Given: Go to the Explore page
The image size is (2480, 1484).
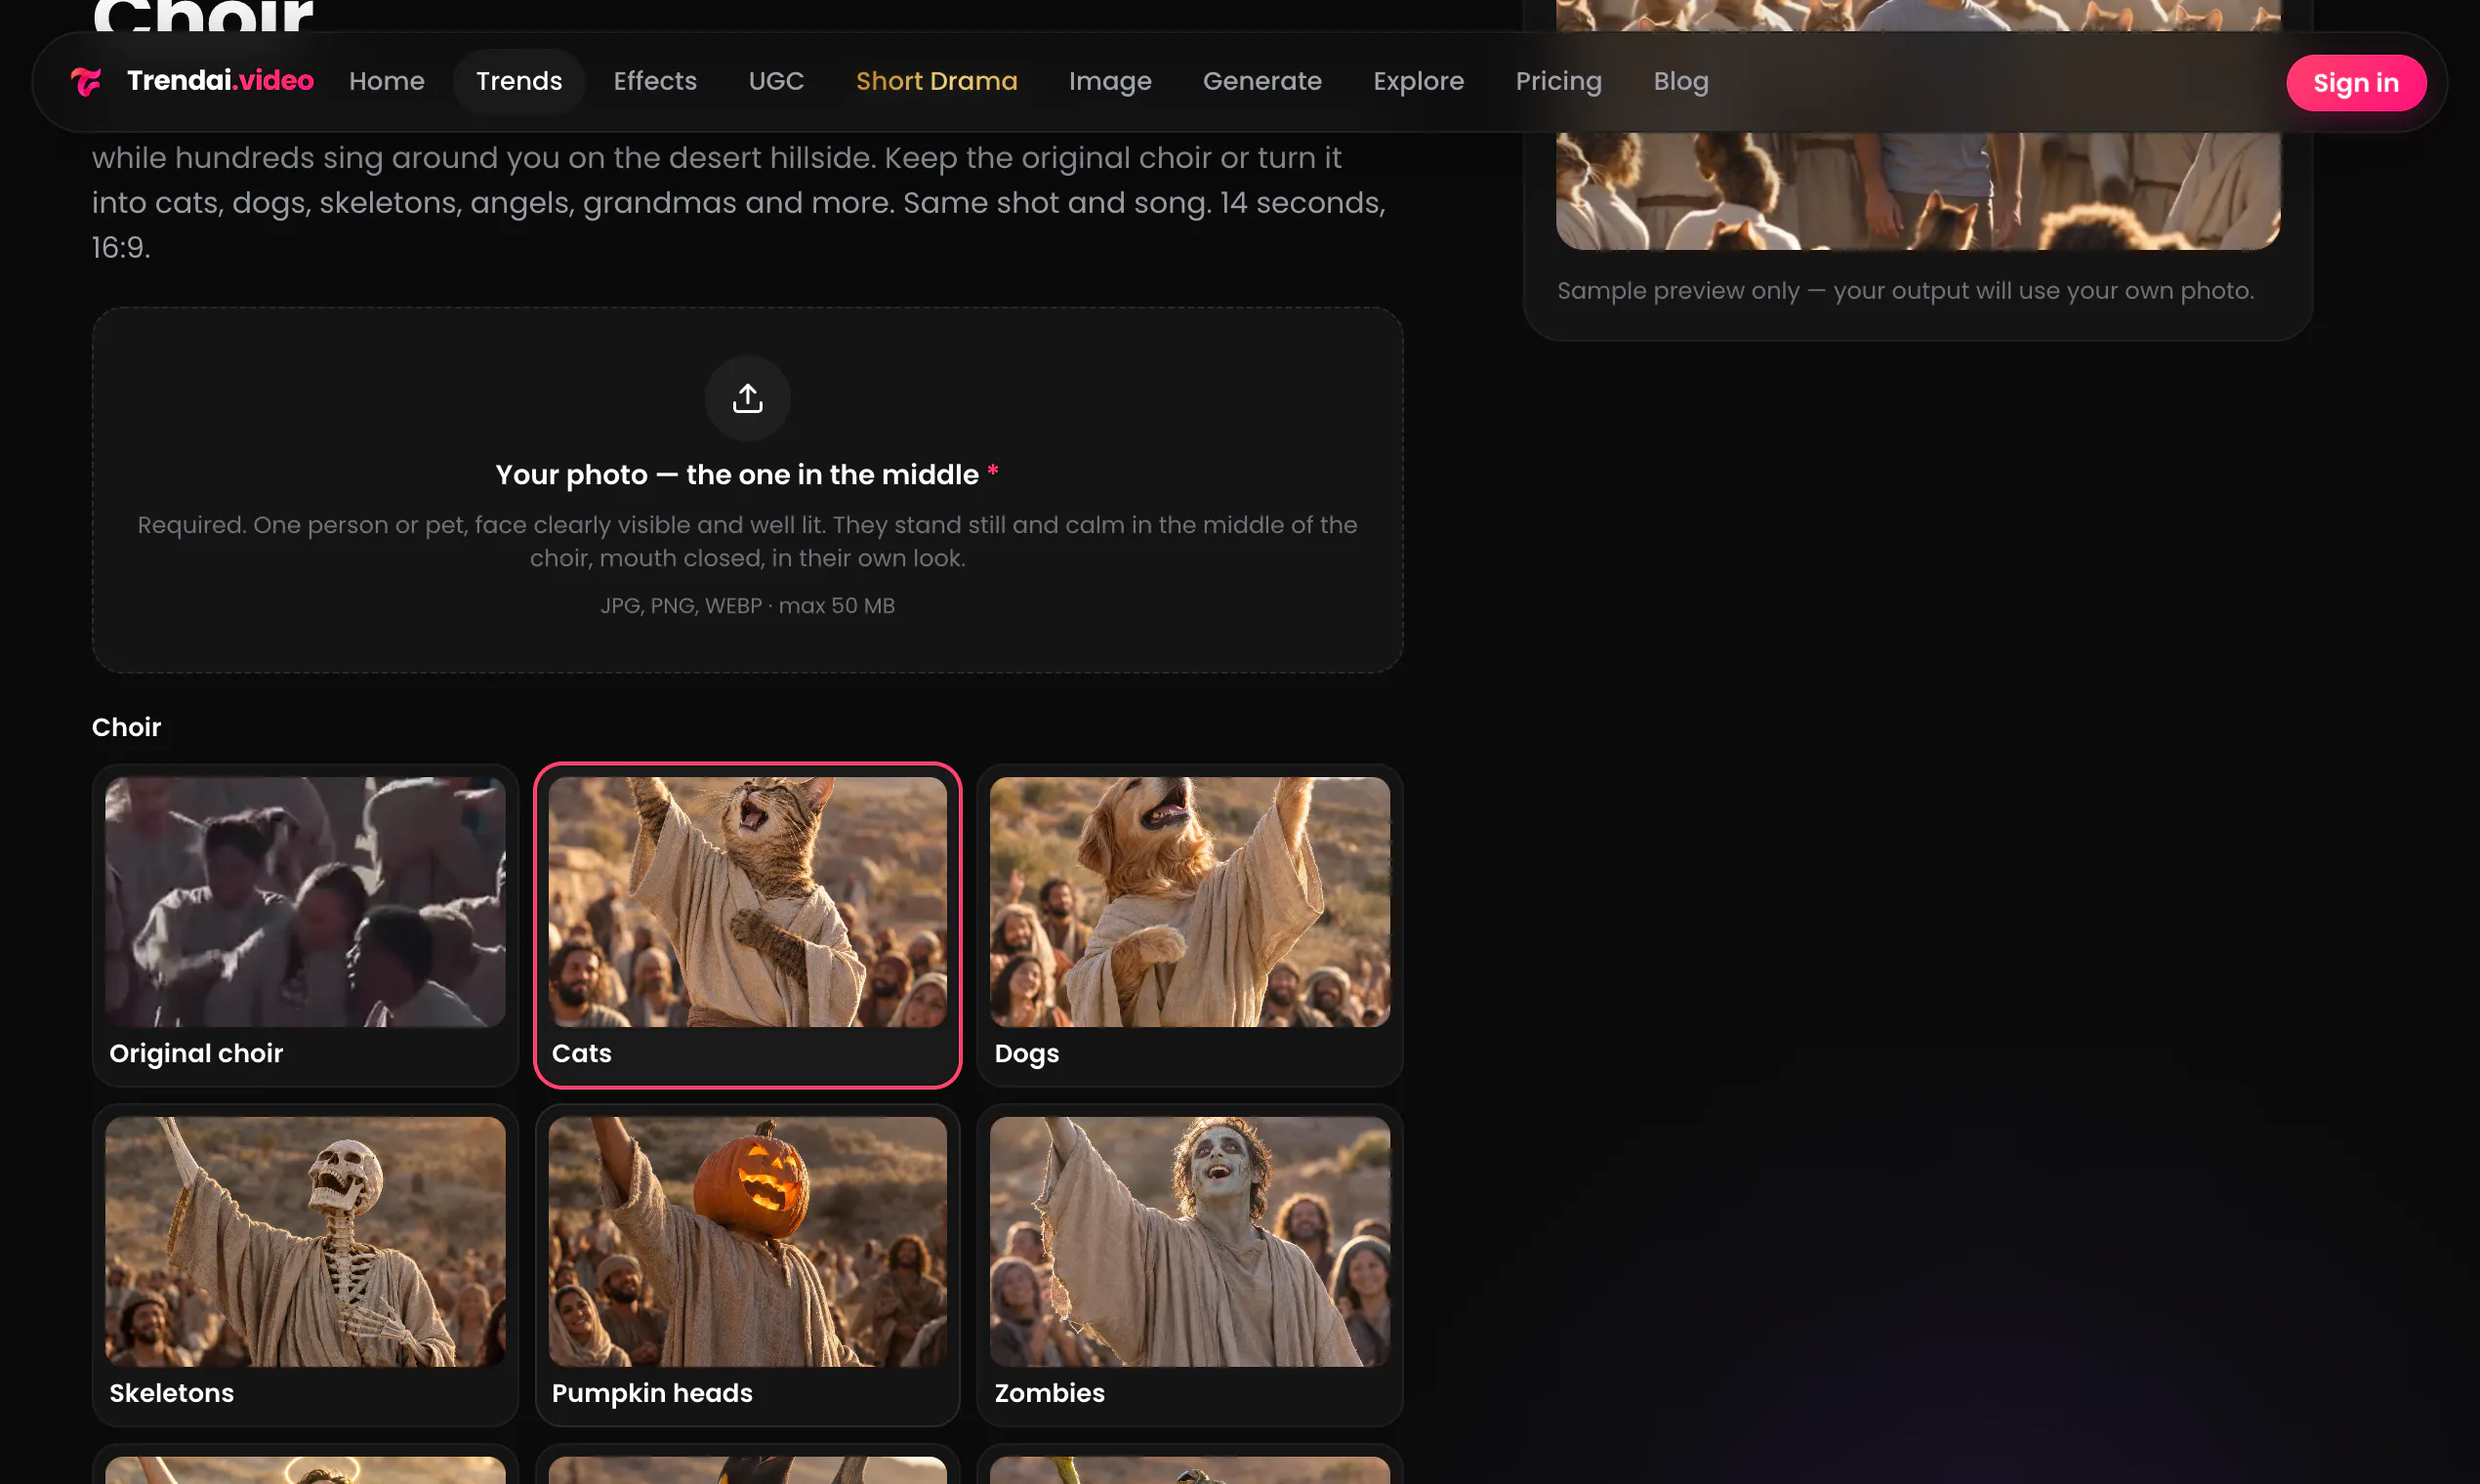Looking at the screenshot, I should tap(1417, 81).
